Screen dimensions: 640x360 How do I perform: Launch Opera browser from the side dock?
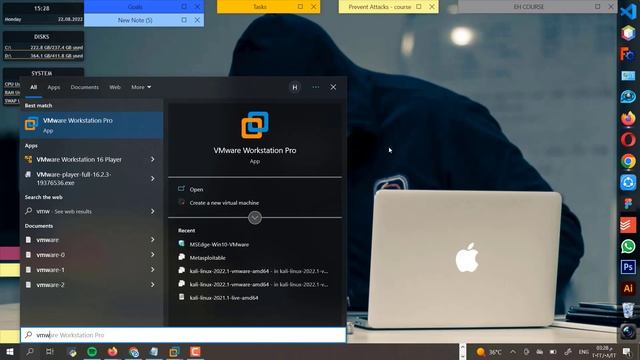(628, 140)
